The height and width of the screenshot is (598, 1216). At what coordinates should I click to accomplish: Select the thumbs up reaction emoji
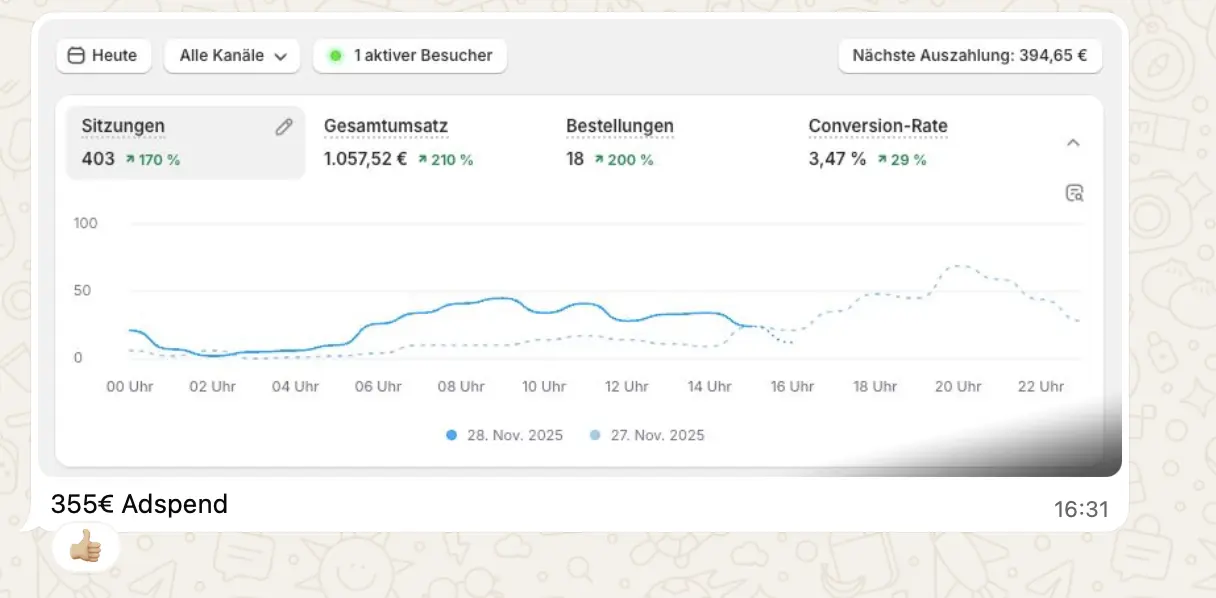86,548
